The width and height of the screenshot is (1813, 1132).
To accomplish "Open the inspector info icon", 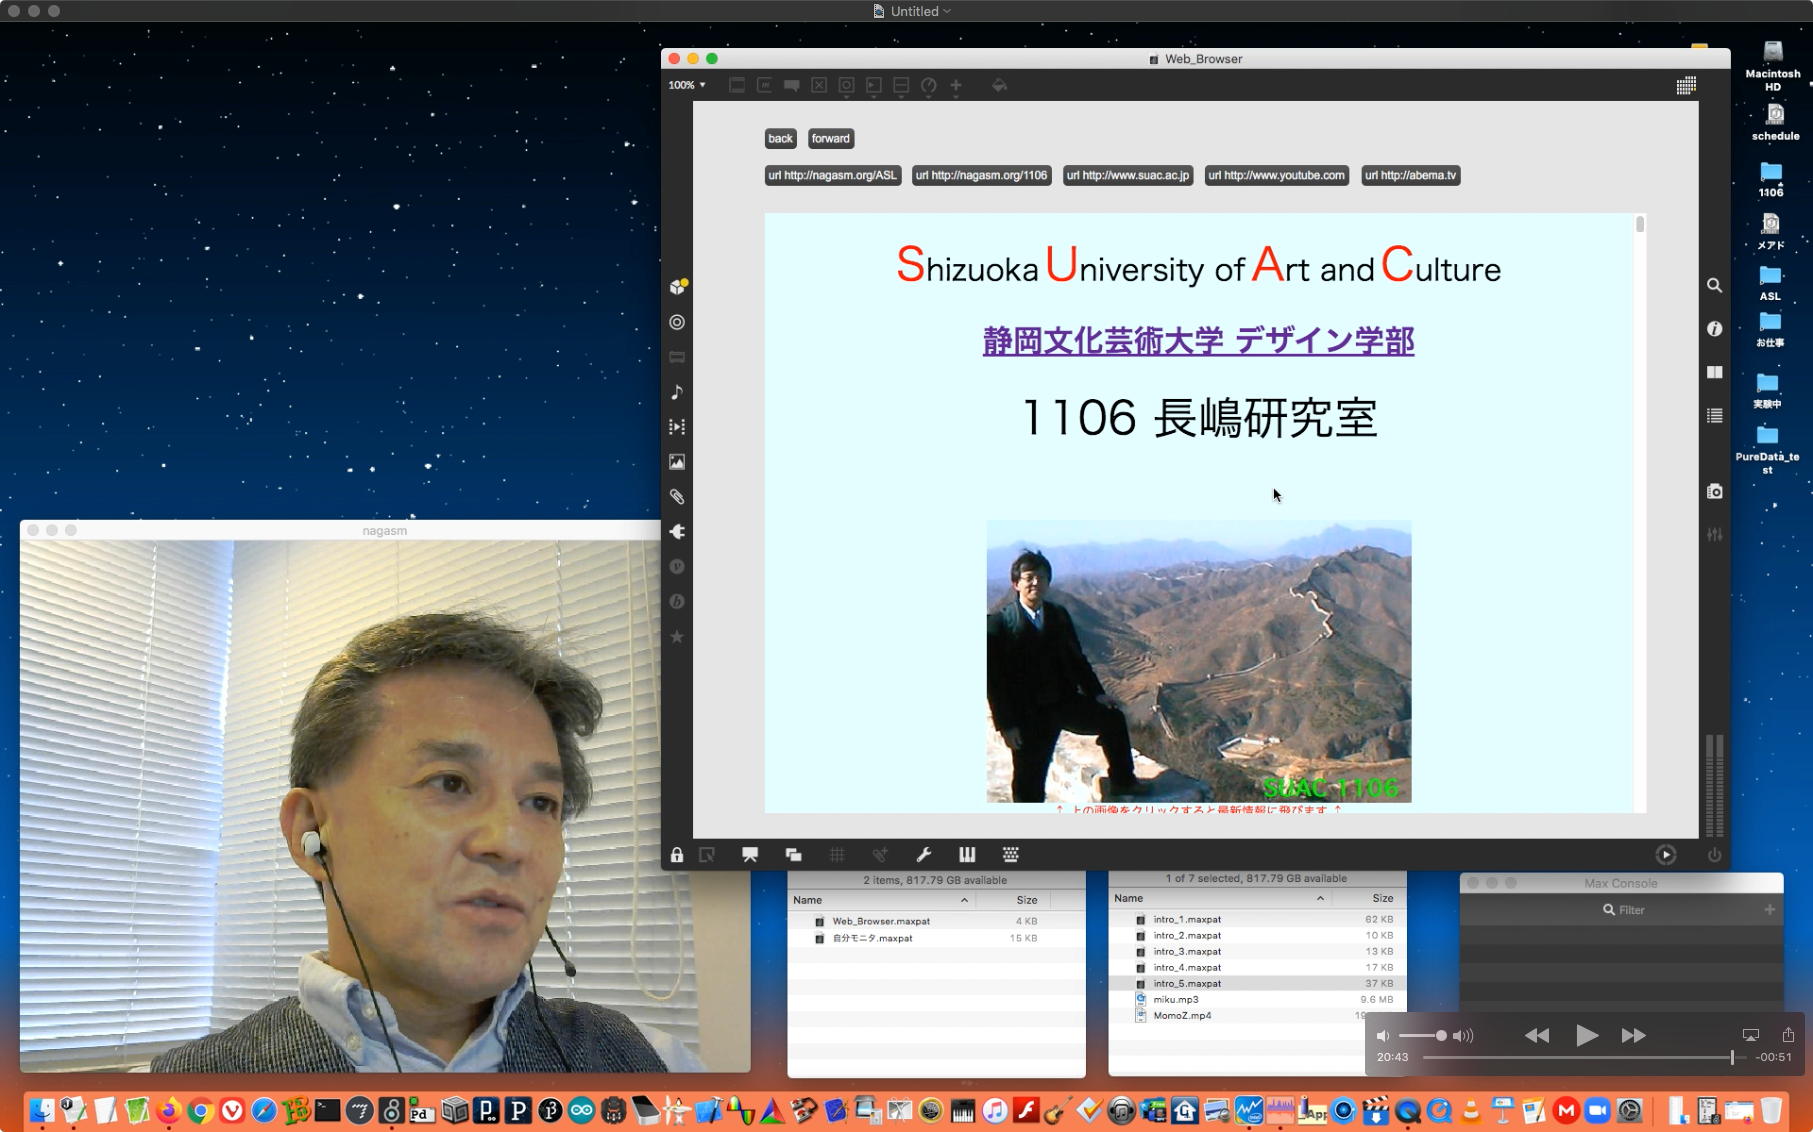I will pyautogui.click(x=1715, y=329).
